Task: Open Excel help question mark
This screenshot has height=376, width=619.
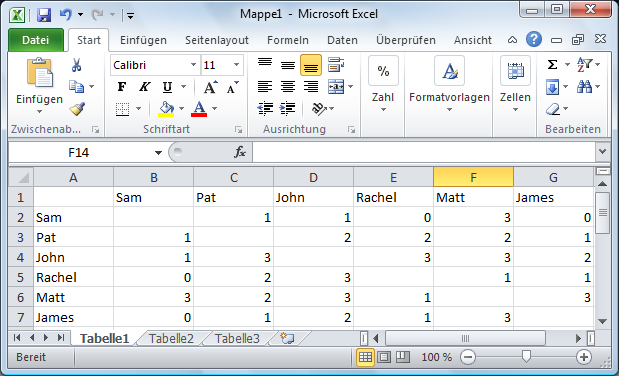Action: [534, 39]
